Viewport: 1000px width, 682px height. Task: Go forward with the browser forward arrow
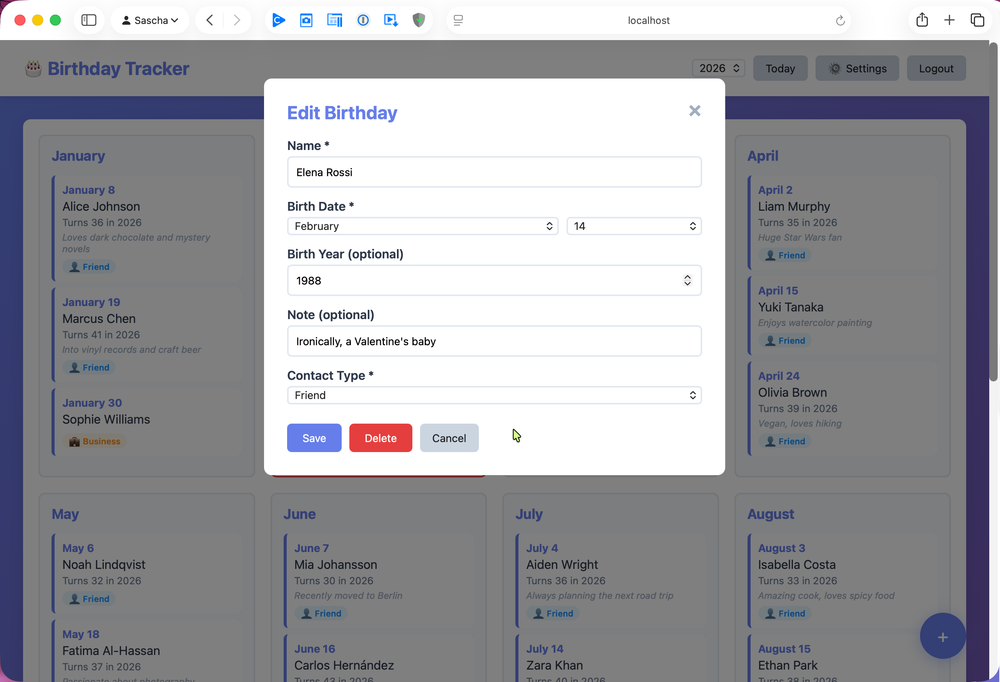click(237, 20)
